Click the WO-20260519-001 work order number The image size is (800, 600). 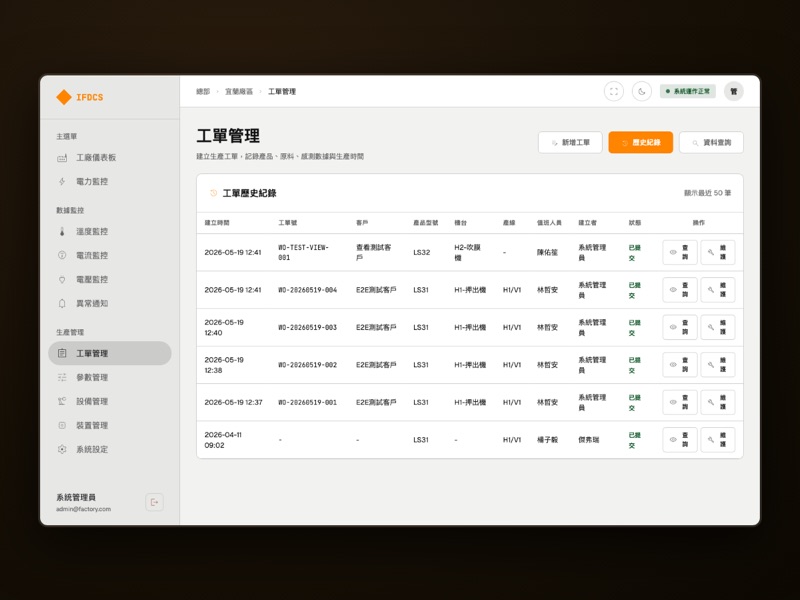[x=308, y=403]
